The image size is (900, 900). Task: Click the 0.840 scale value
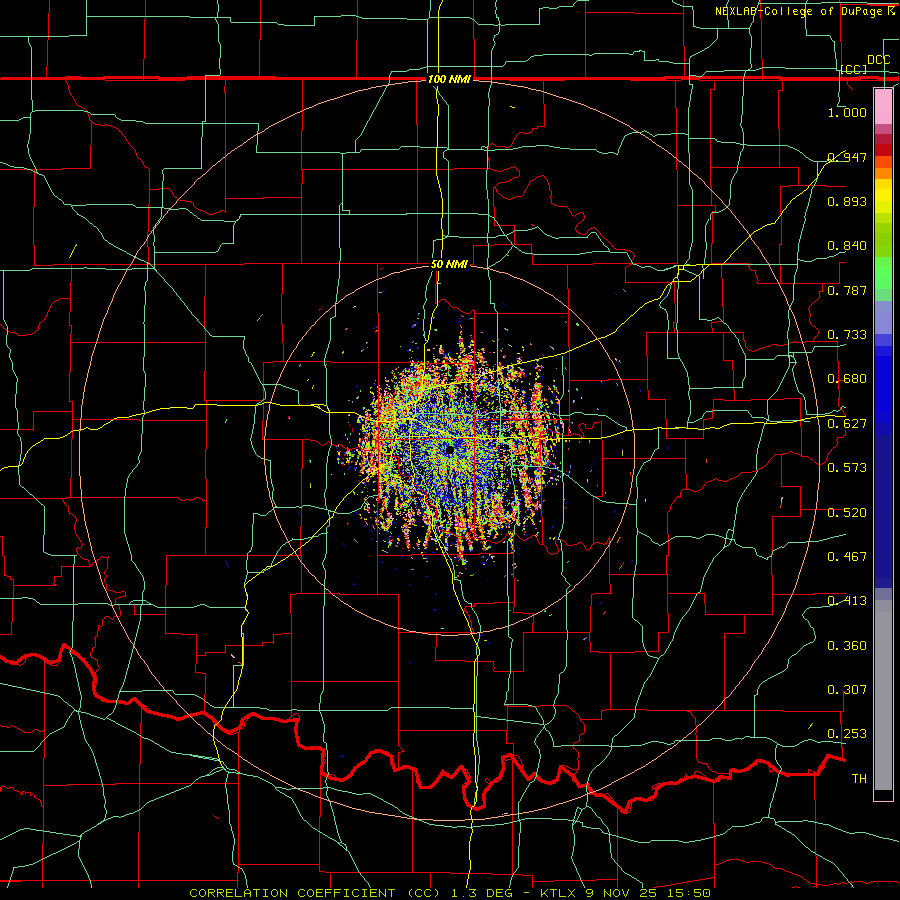click(x=847, y=246)
